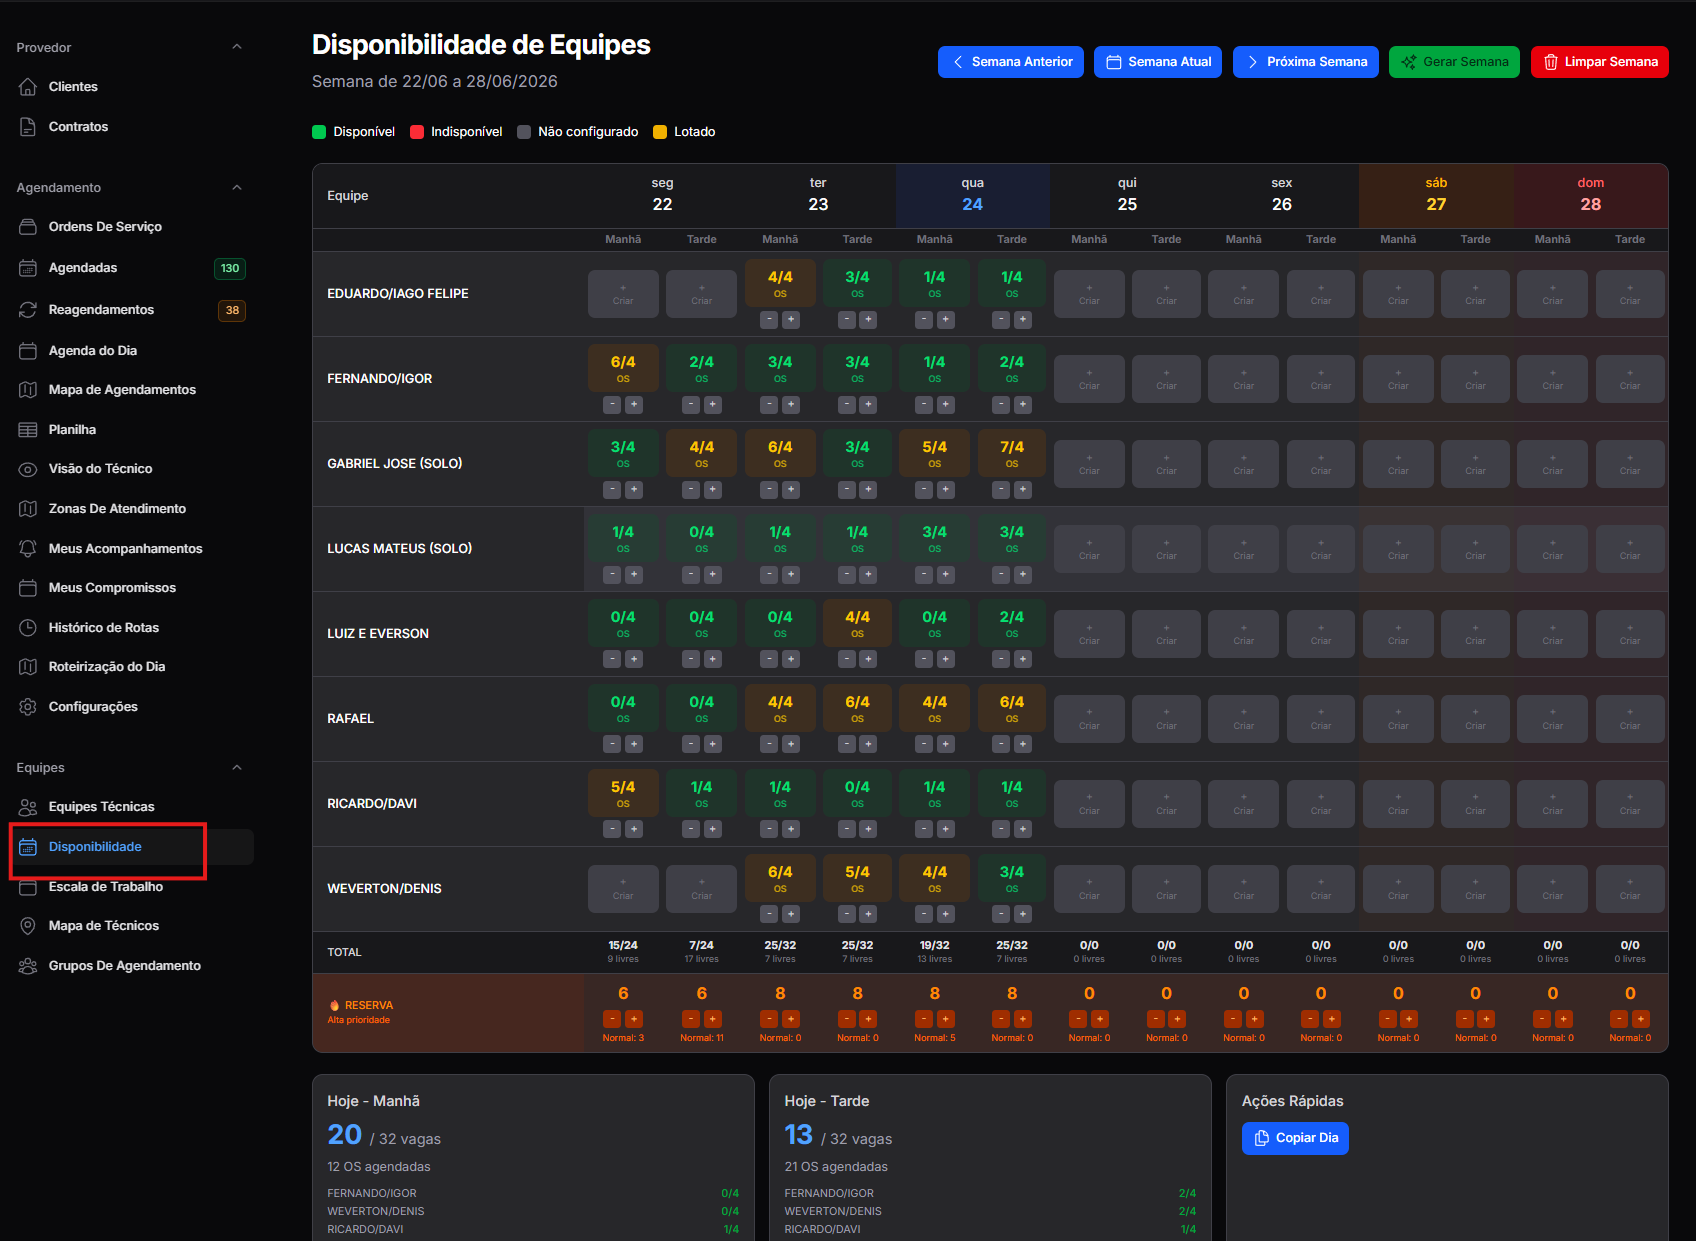Decrease FERNANDO/IGOR Monday morning slots with minus
The image size is (1696, 1241).
click(612, 404)
